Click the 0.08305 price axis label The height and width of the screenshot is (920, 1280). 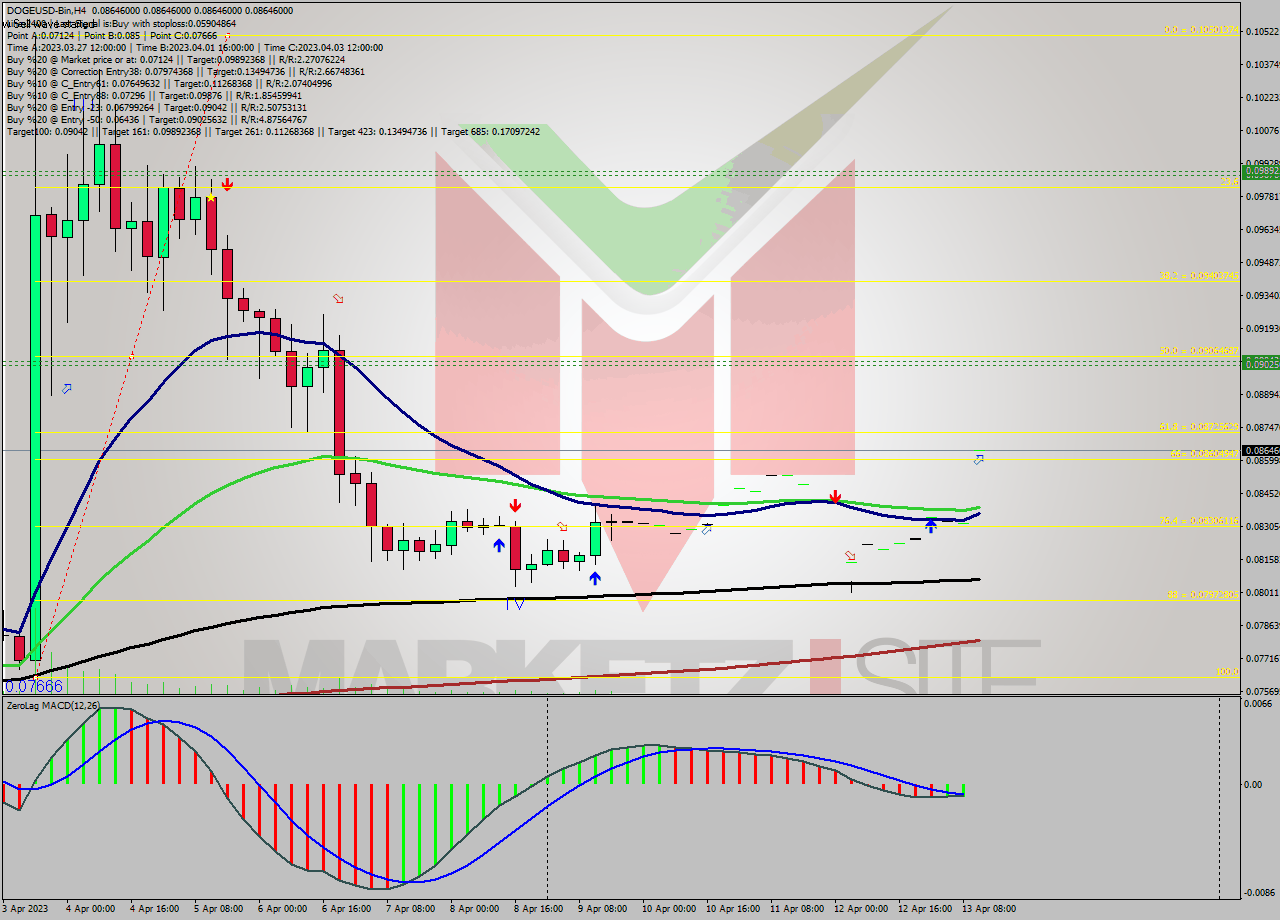tap(1261, 526)
